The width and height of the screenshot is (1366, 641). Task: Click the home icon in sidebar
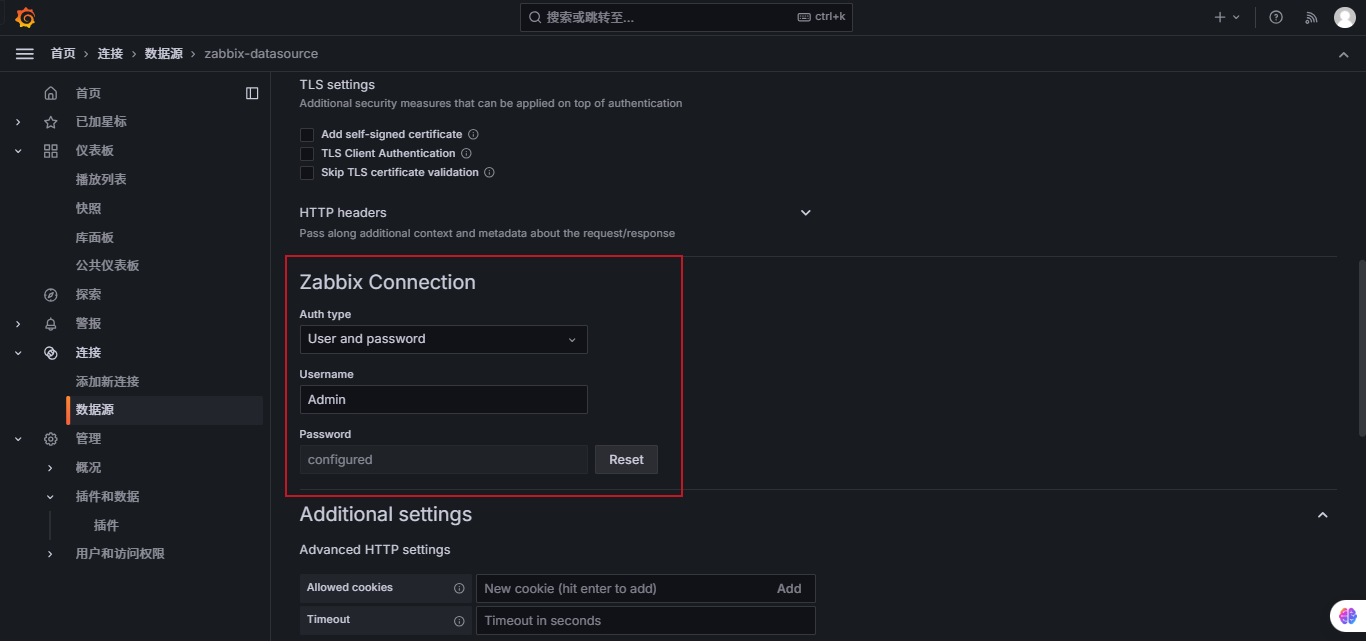[51, 93]
